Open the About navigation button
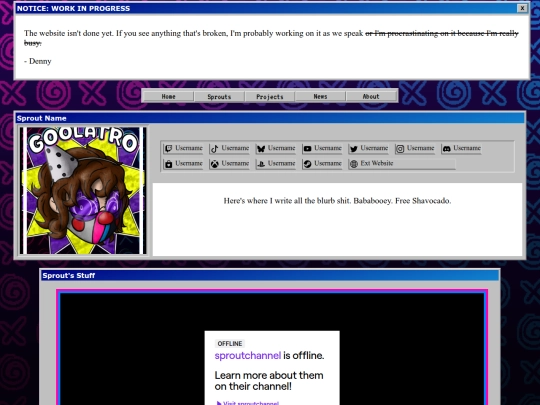This screenshot has height=405, width=540. tap(371, 96)
